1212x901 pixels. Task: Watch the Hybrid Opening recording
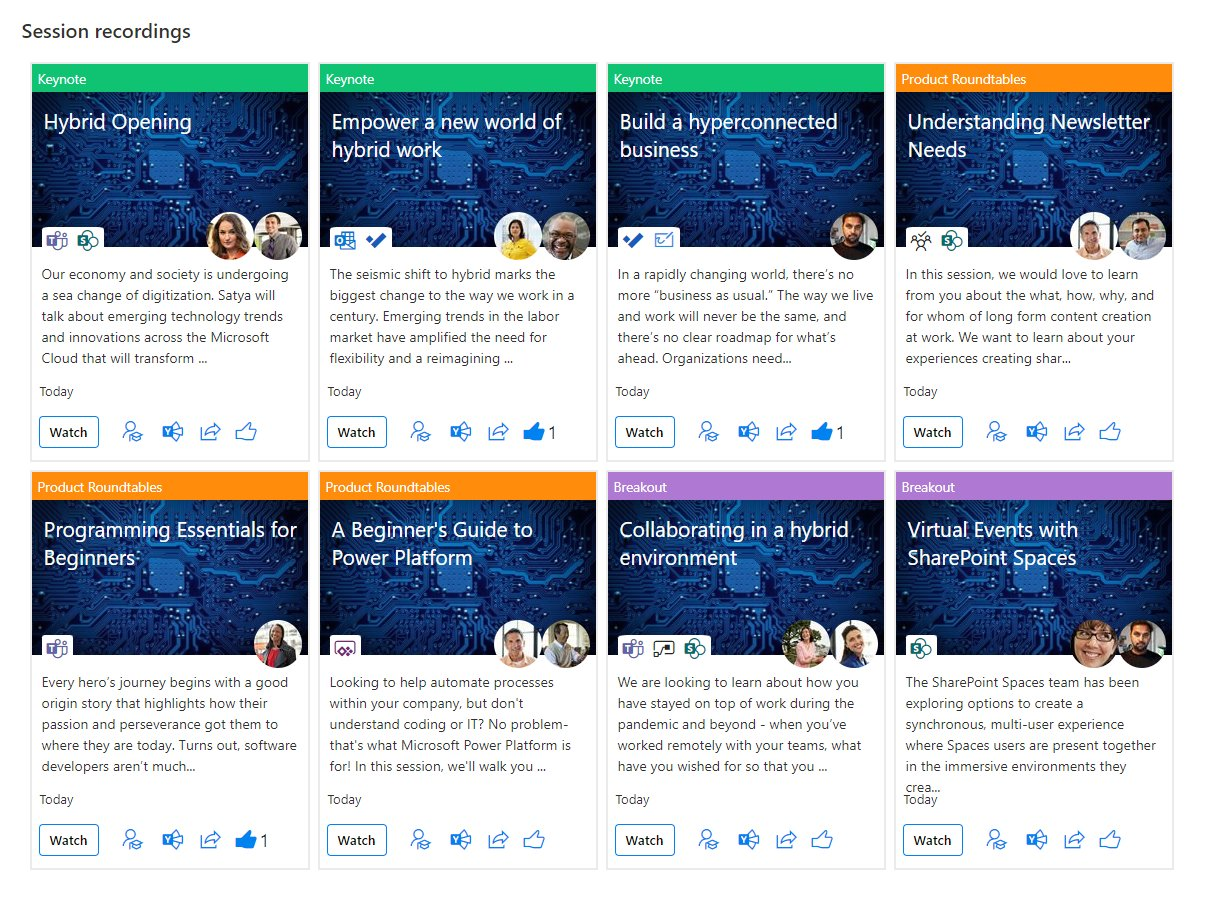pyautogui.click(x=69, y=432)
